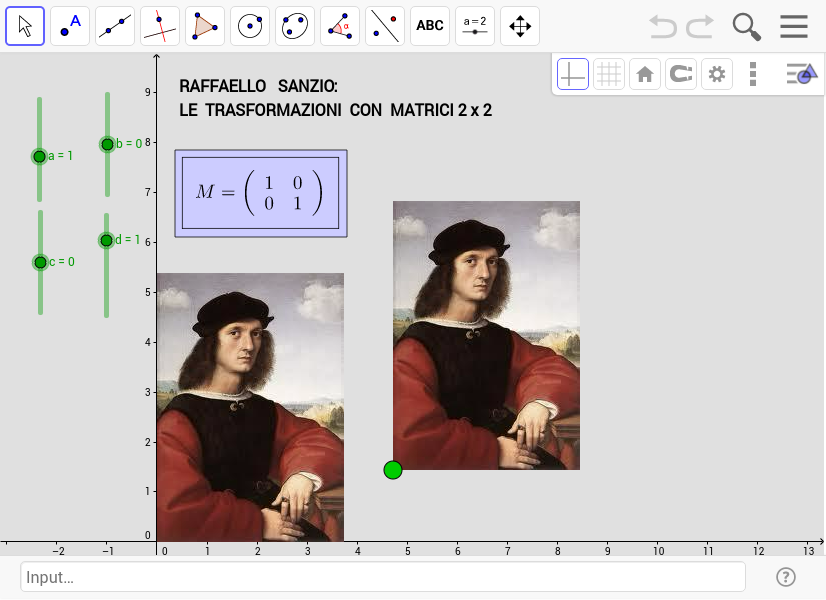Image resolution: width=826 pixels, height=600 pixels.
Task: Select the Circle with Center tool
Action: point(250,26)
